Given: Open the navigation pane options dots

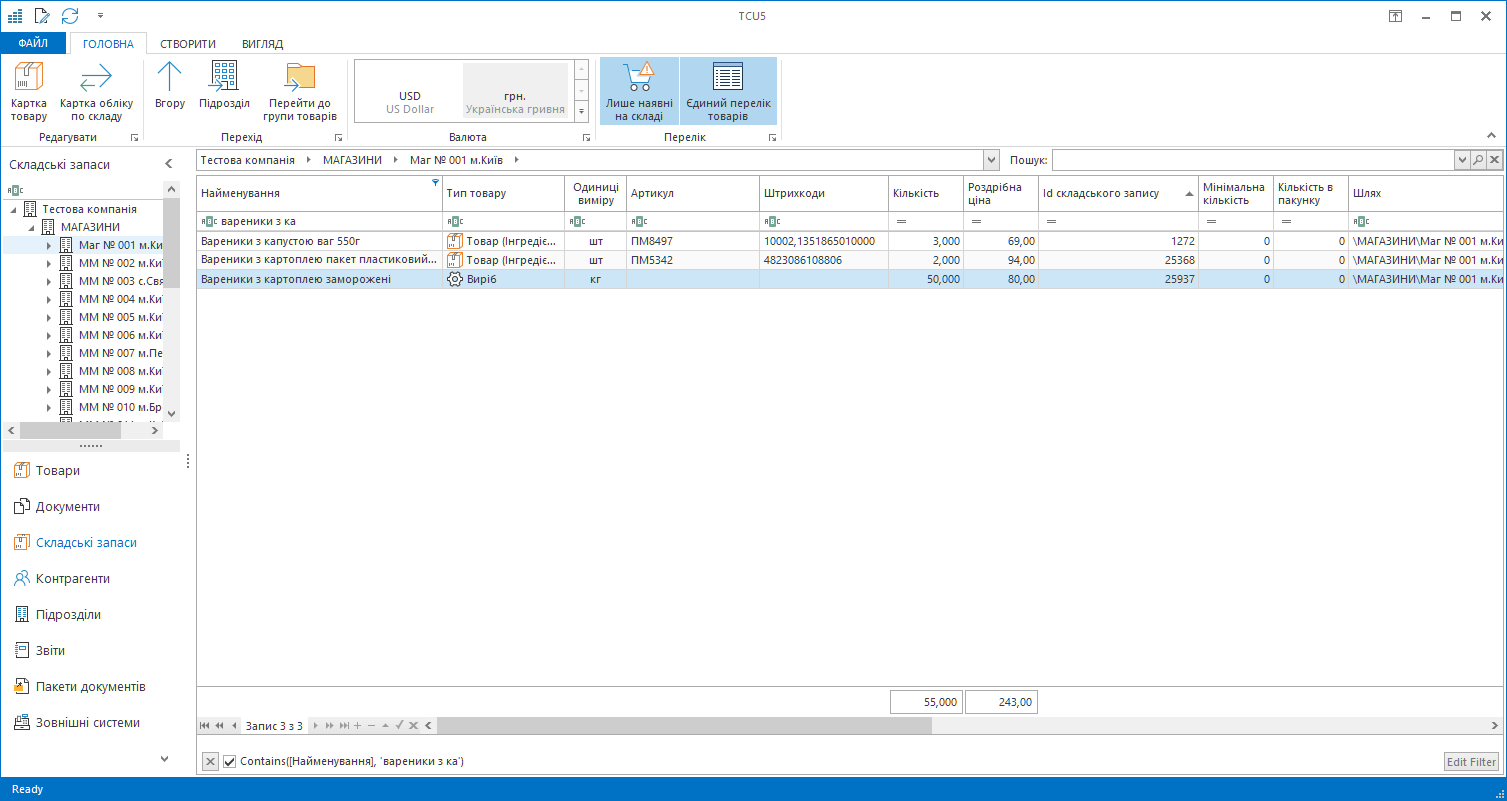Looking at the screenshot, I should pyautogui.click(x=187, y=461).
